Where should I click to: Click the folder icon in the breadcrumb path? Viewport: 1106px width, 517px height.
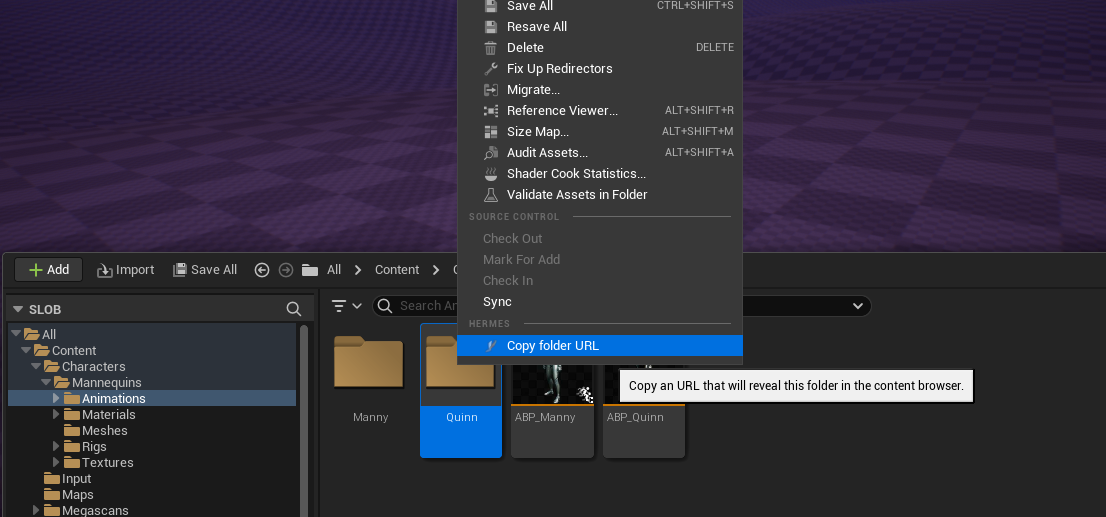pos(310,270)
